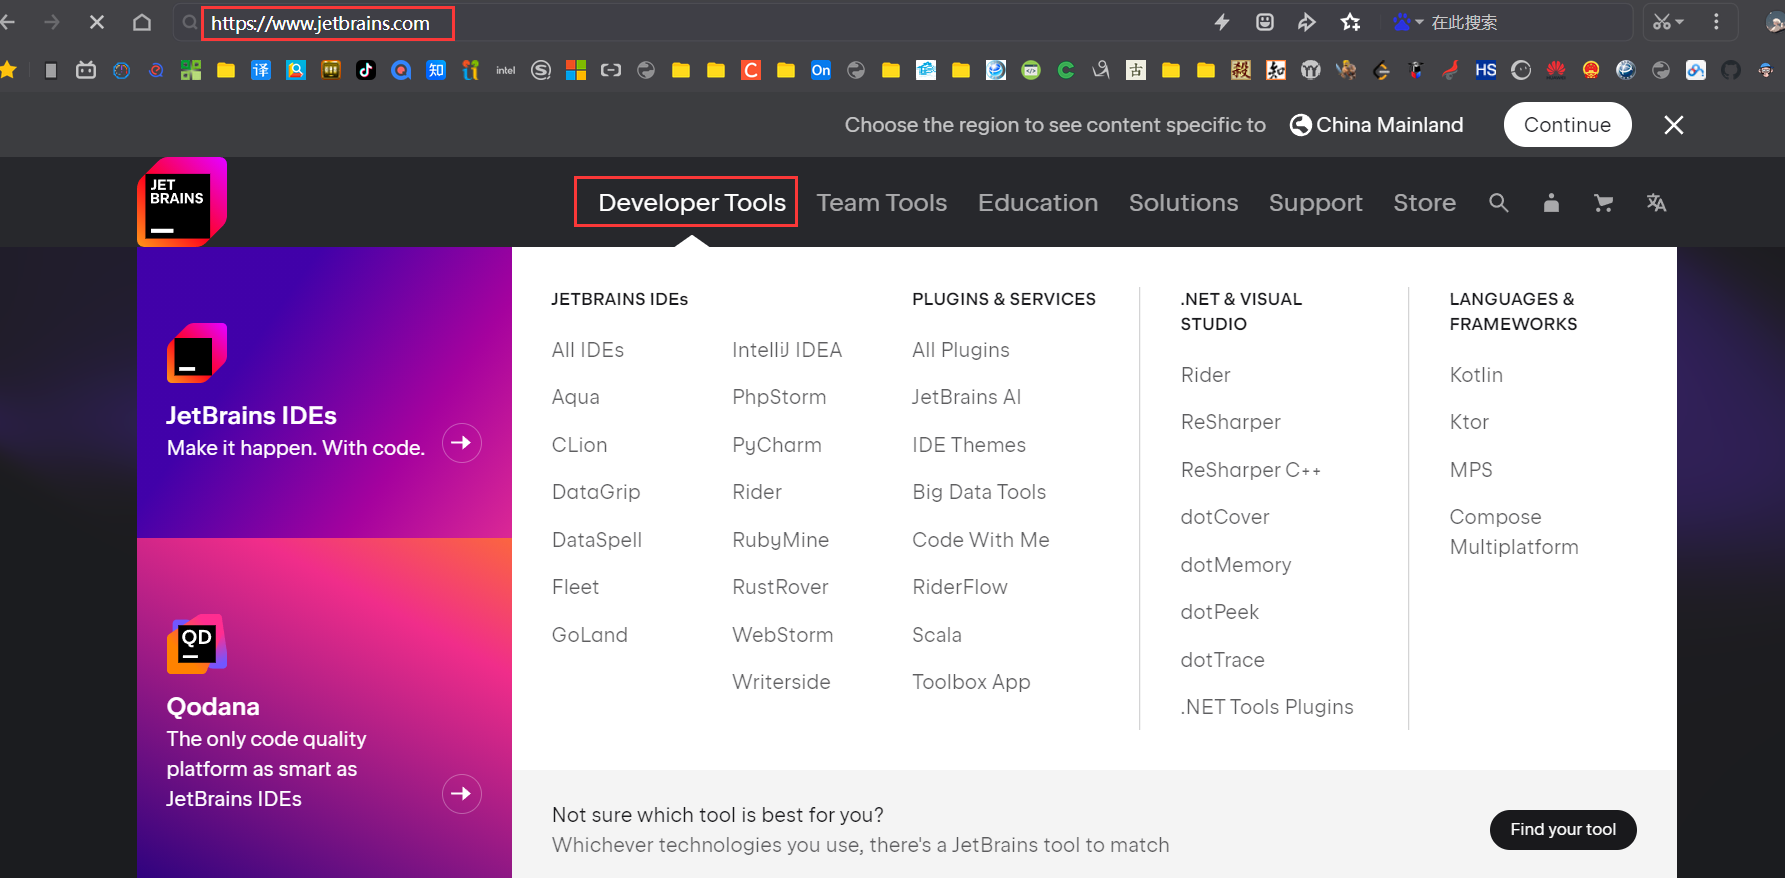This screenshot has height=878, width=1785.
Task: Open the PyCharm link
Action: pos(776,445)
